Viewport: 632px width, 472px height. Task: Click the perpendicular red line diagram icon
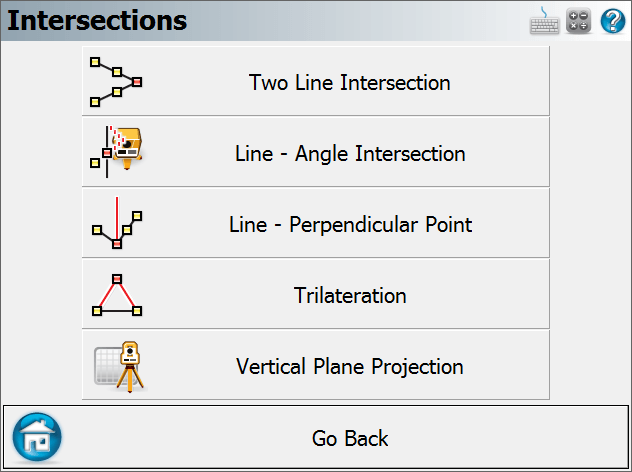coord(117,223)
